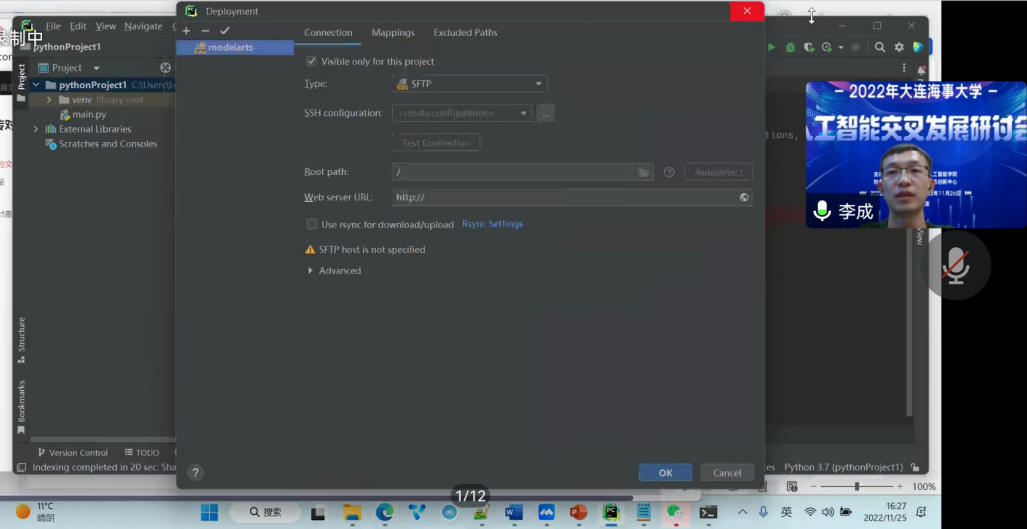This screenshot has width=1027, height=529.
Task: Click the dialog help button at bottom left
Action: pos(195,473)
